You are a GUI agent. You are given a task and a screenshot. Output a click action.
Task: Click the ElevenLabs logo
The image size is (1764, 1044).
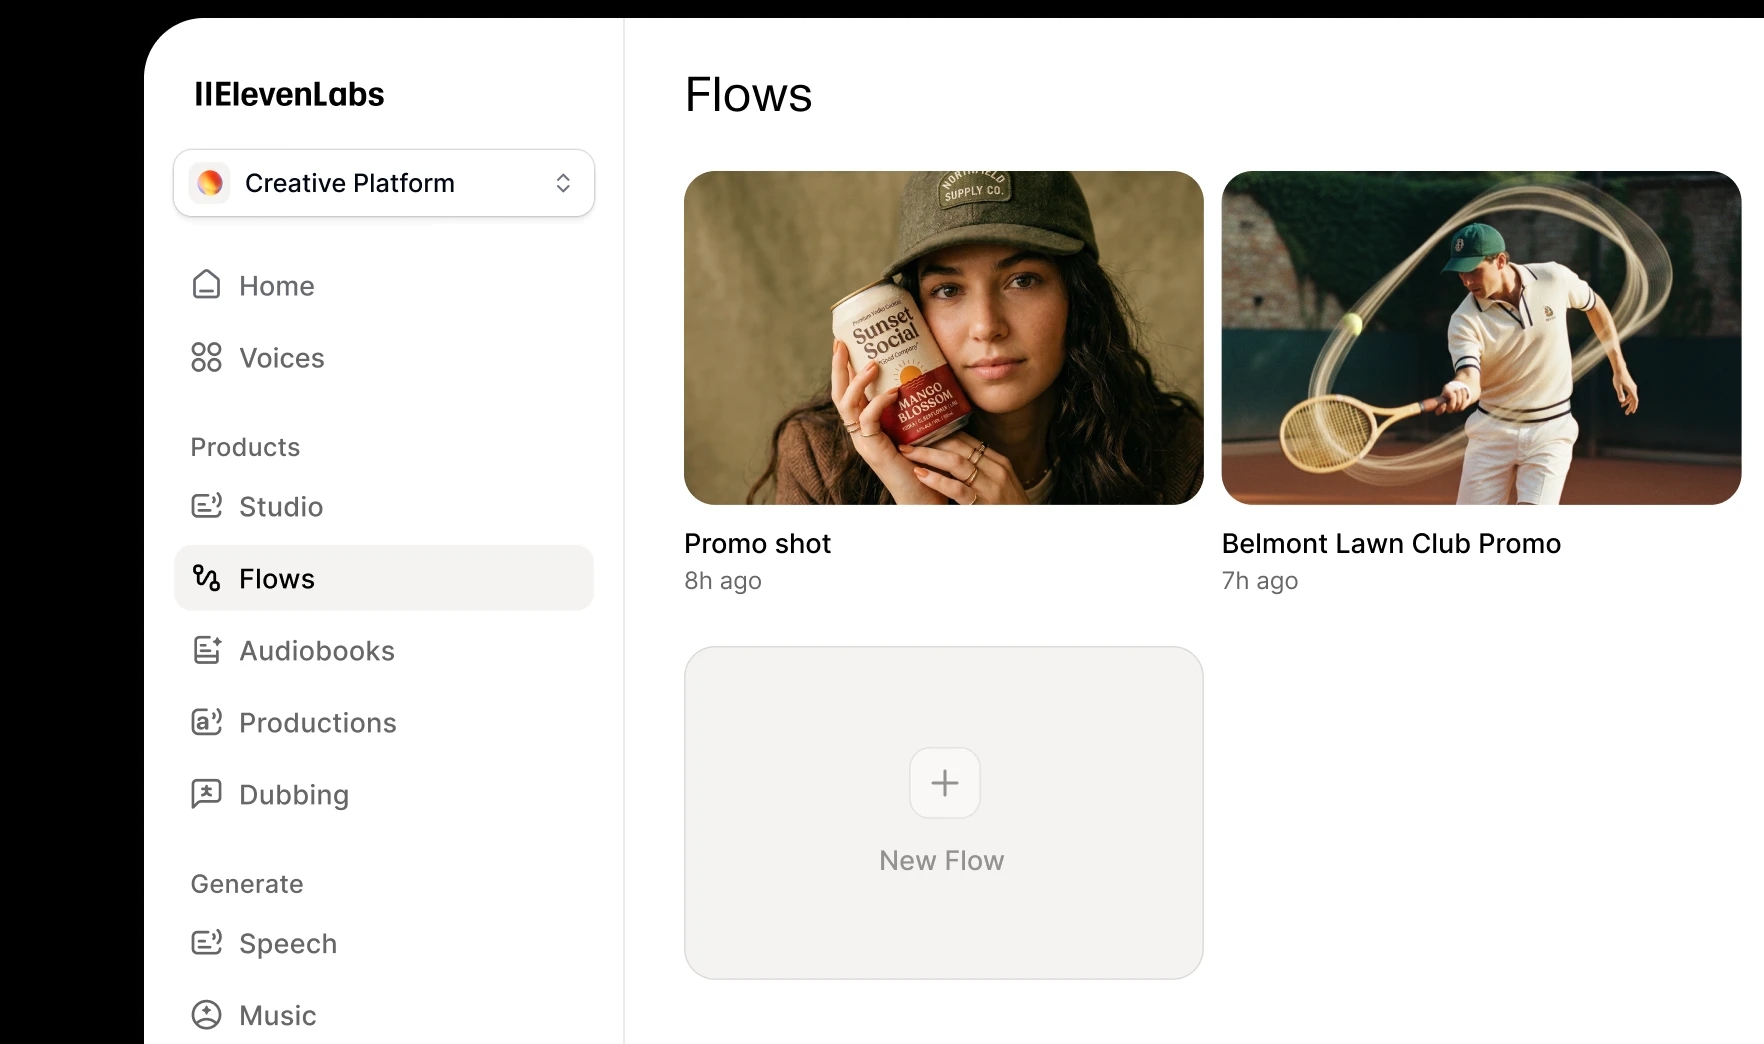pos(289,93)
